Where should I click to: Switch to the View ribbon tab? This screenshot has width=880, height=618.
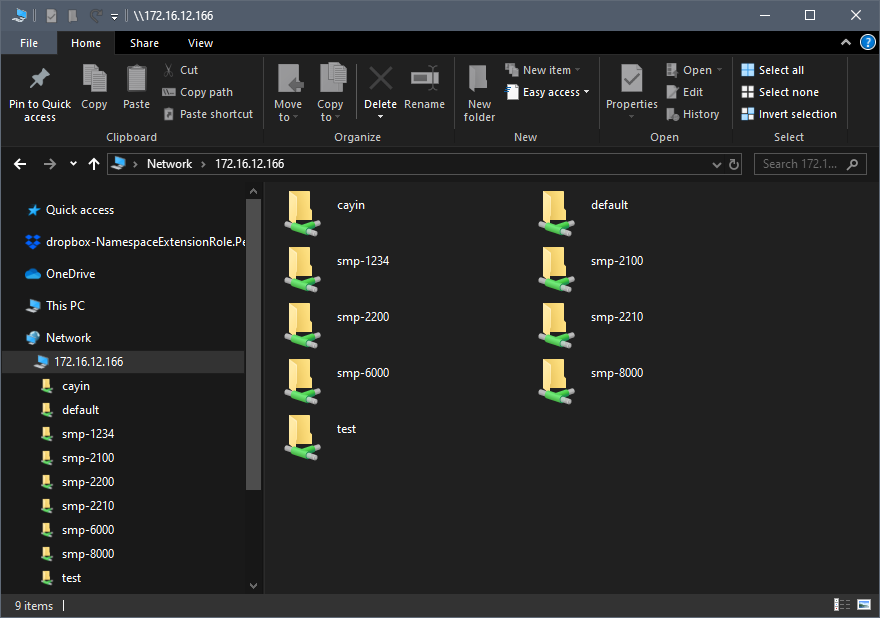point(200,43)
